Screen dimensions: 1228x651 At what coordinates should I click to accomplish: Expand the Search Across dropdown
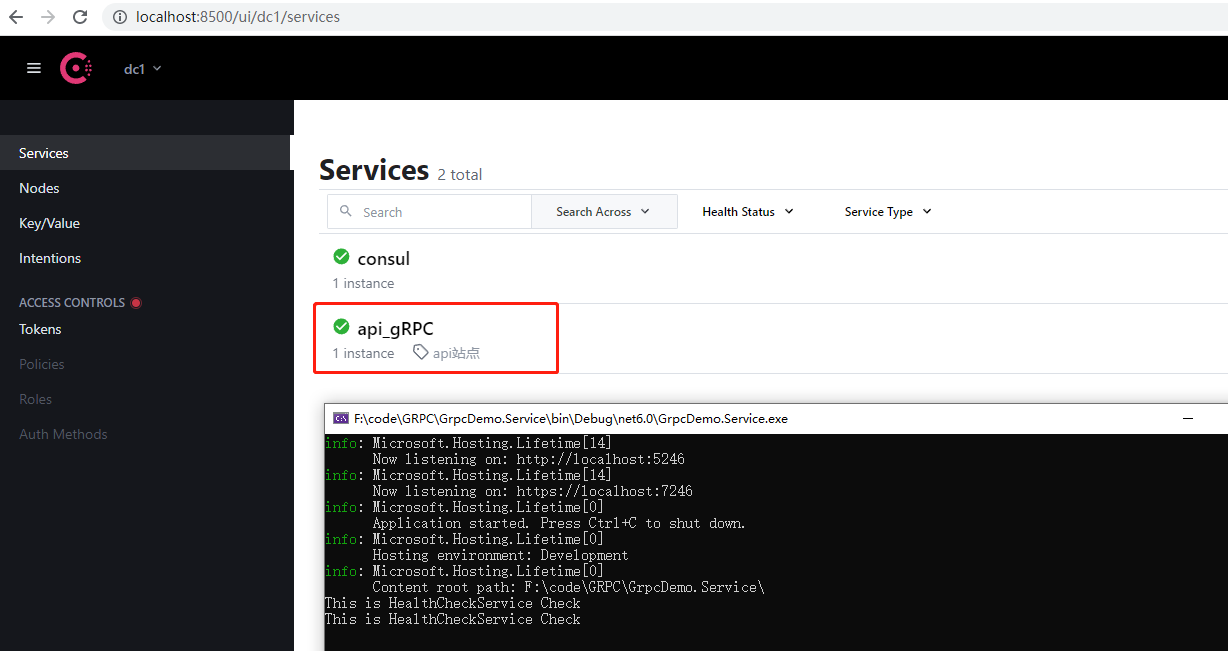(x=603, y=212)
